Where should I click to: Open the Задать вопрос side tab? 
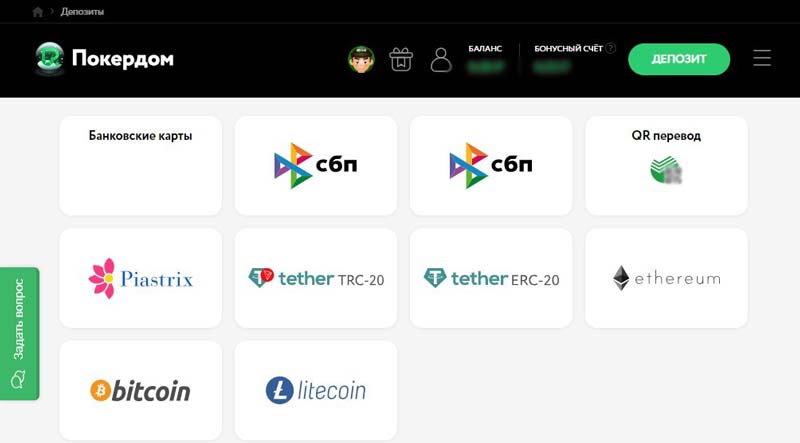click(x=19, y=333)
